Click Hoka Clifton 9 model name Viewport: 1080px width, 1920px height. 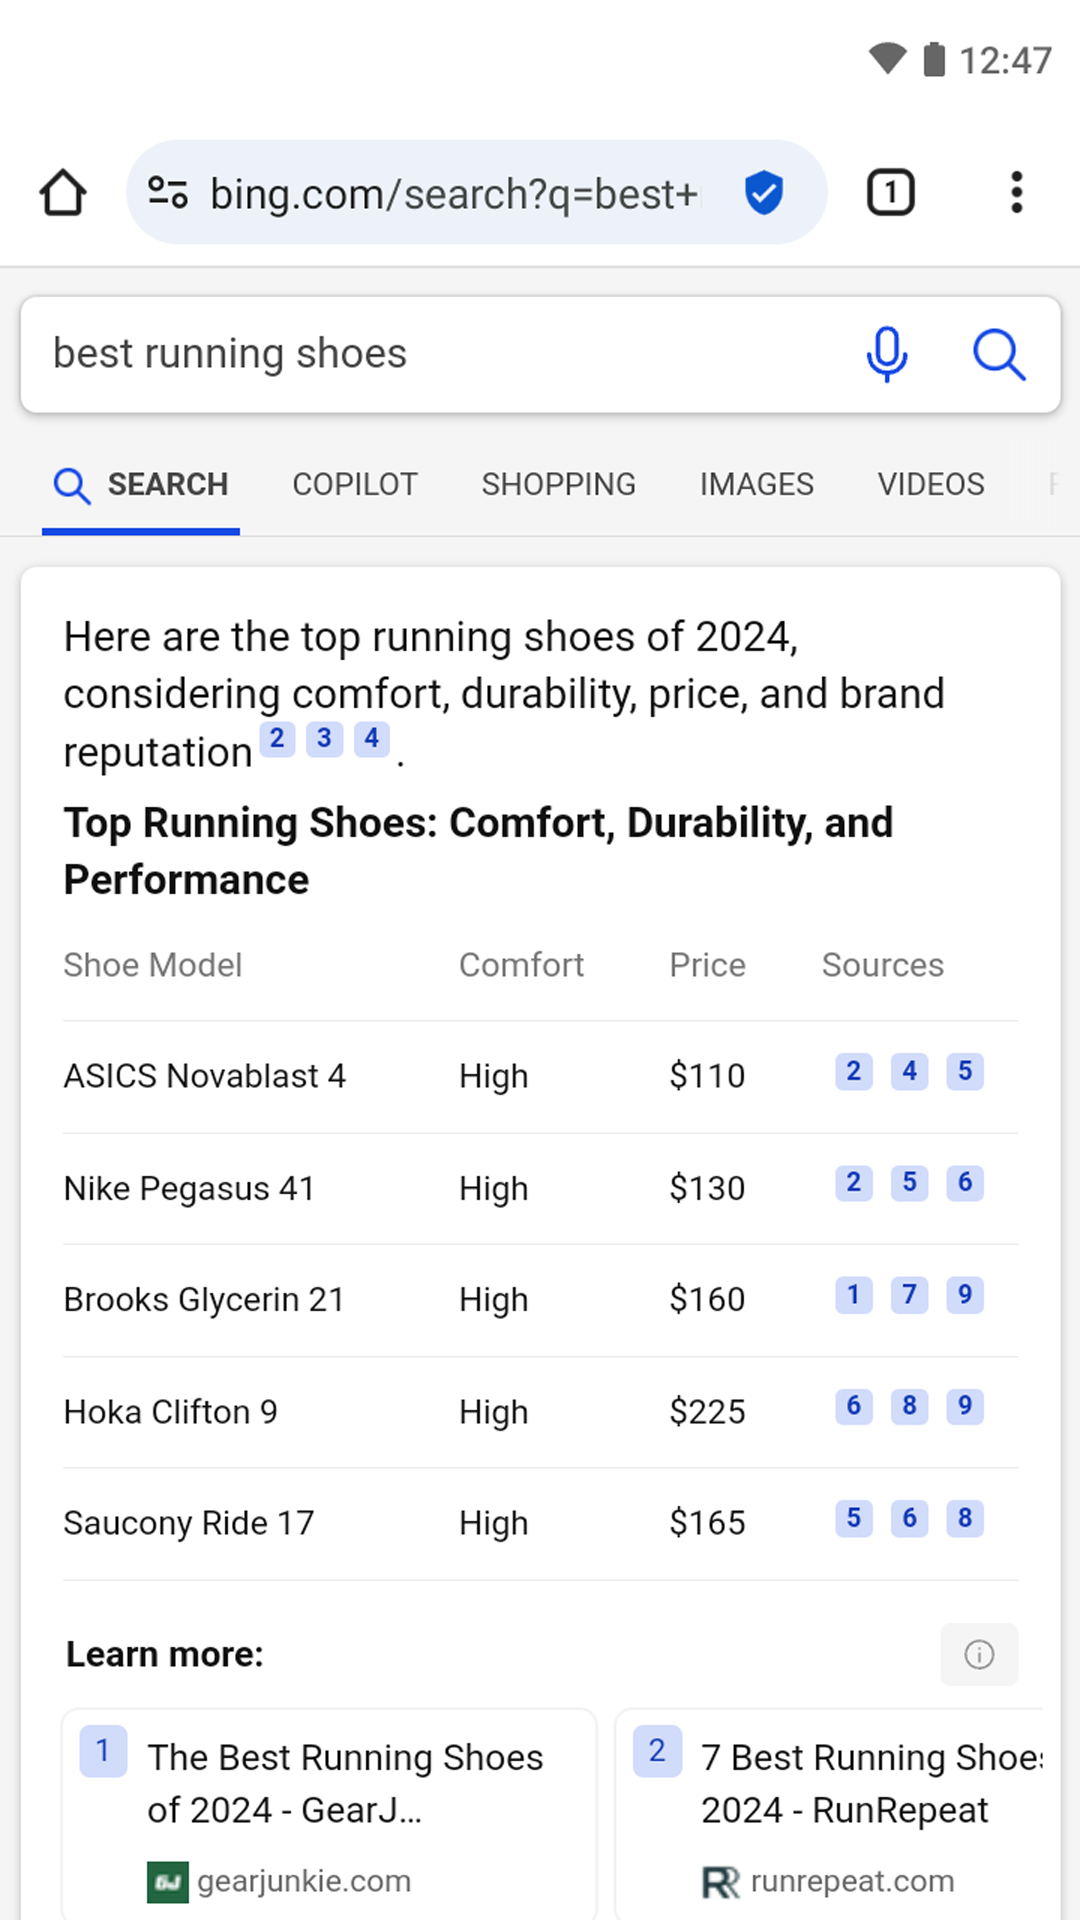click(x=171, y=1412)
